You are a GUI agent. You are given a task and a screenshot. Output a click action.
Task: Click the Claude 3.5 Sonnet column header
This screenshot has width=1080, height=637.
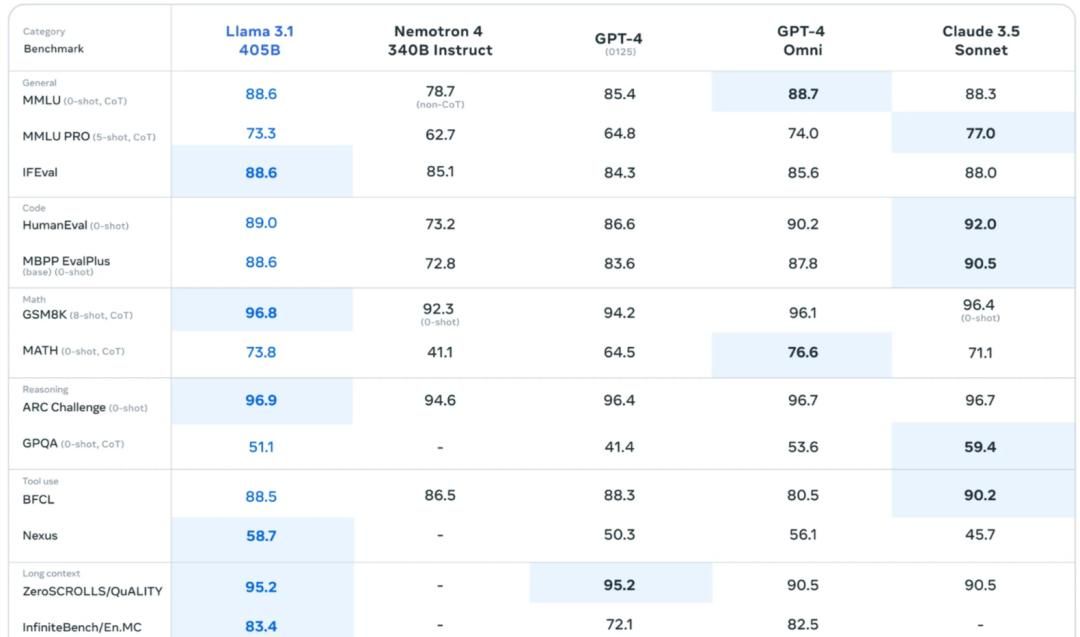coord(980,40)
